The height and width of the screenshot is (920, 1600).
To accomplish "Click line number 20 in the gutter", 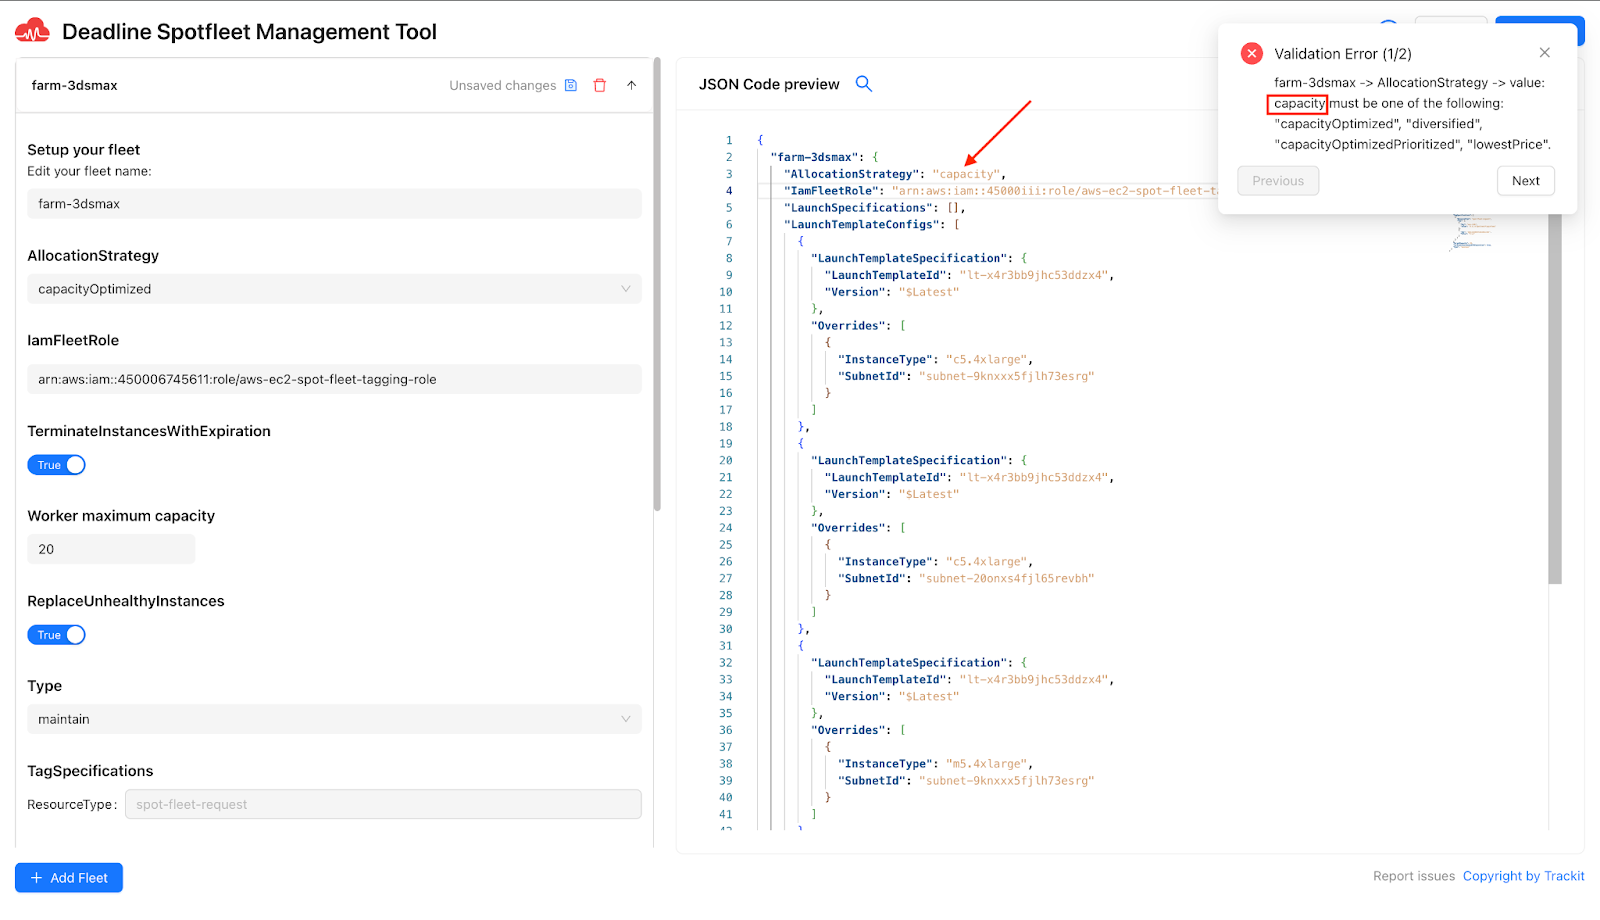I will [726, 461].
